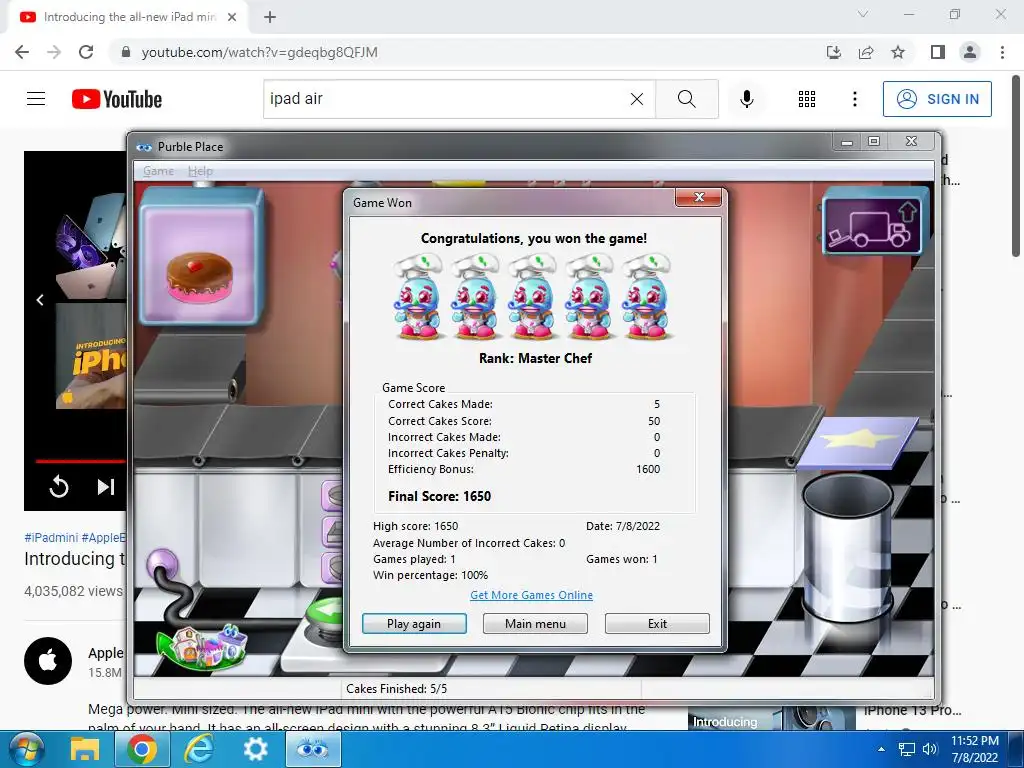Clear the YouTube search text

click(x=637, y=99)
